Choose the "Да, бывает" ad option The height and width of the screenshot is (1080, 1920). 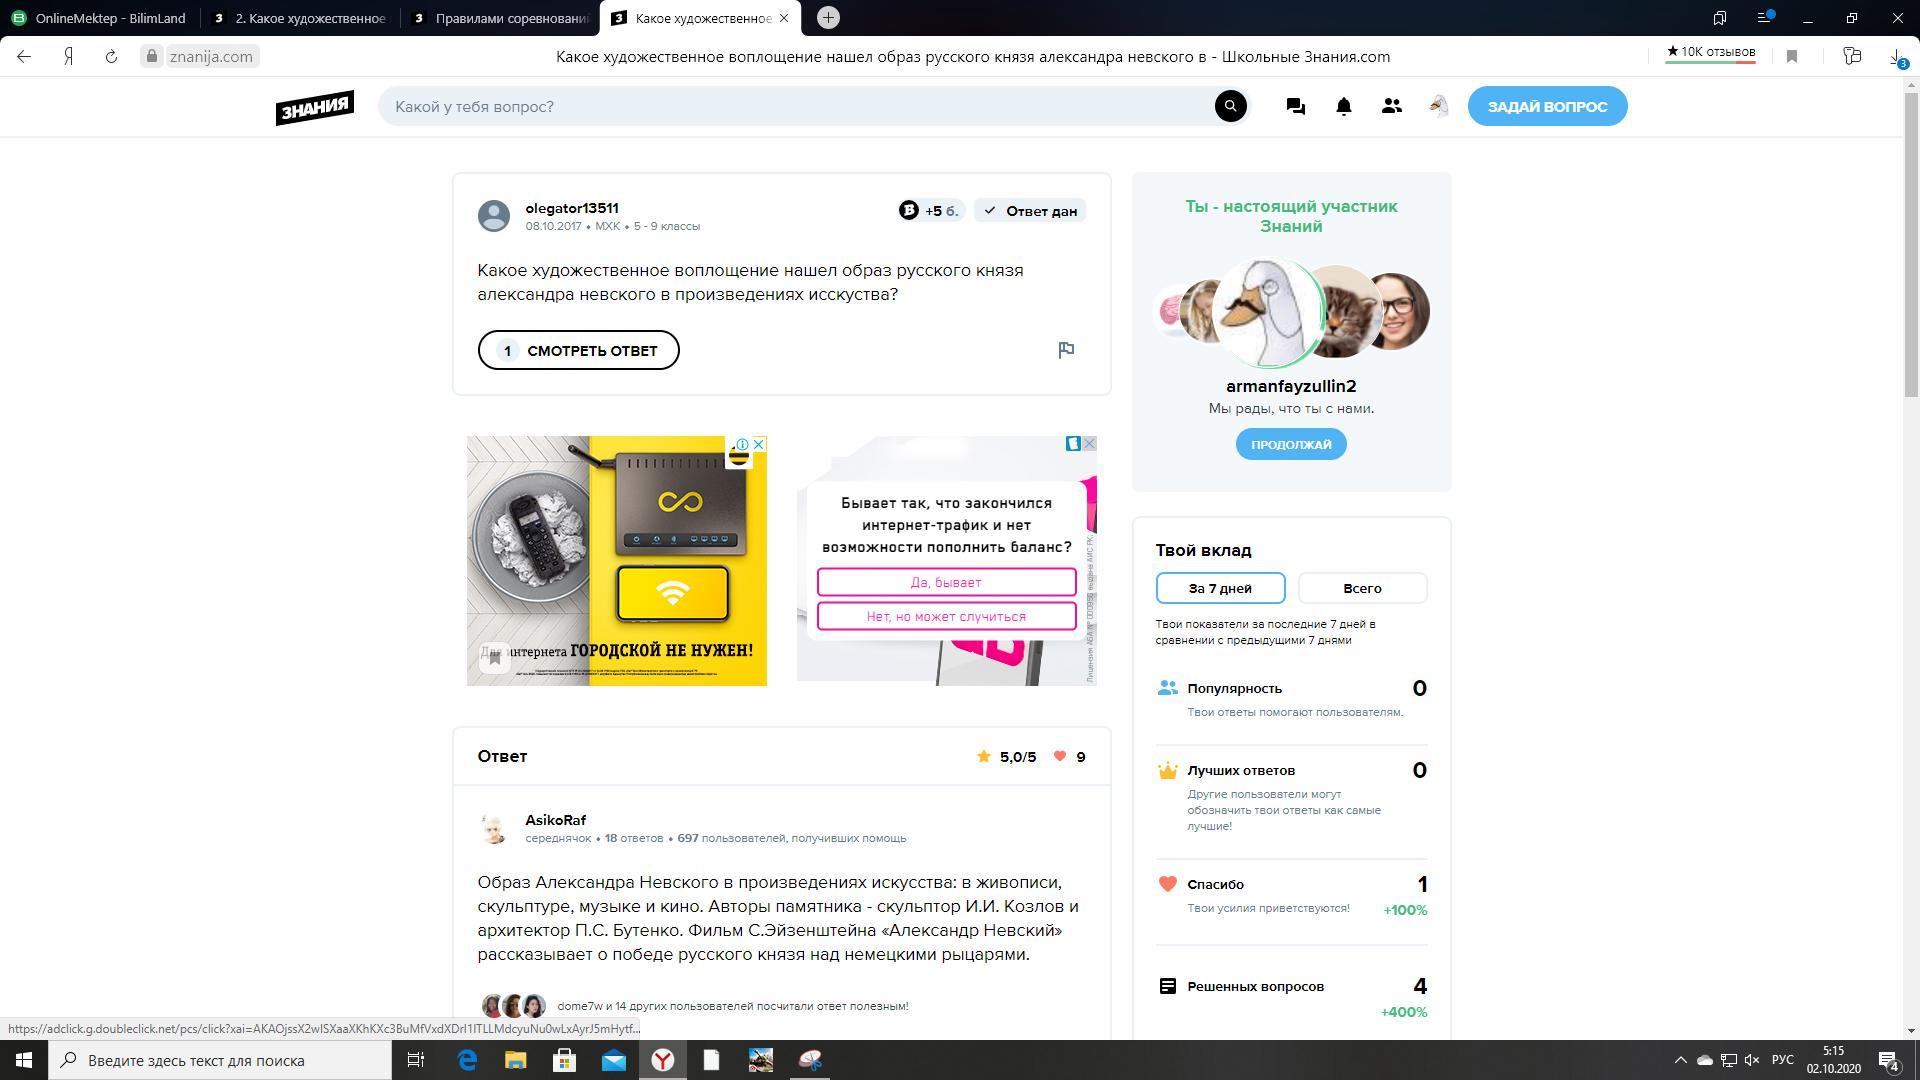coord(946,582)
